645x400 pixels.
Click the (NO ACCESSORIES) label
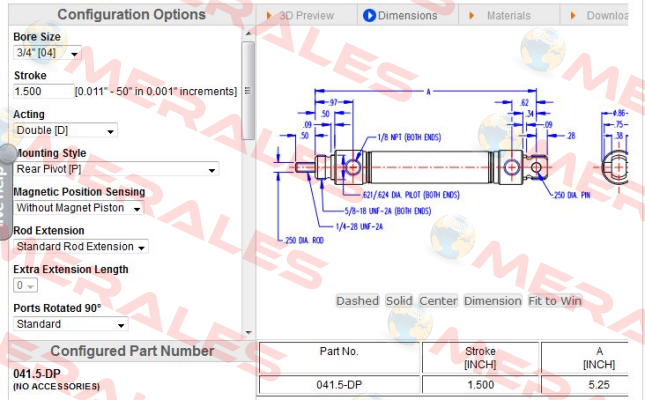[x=57, y=386]
